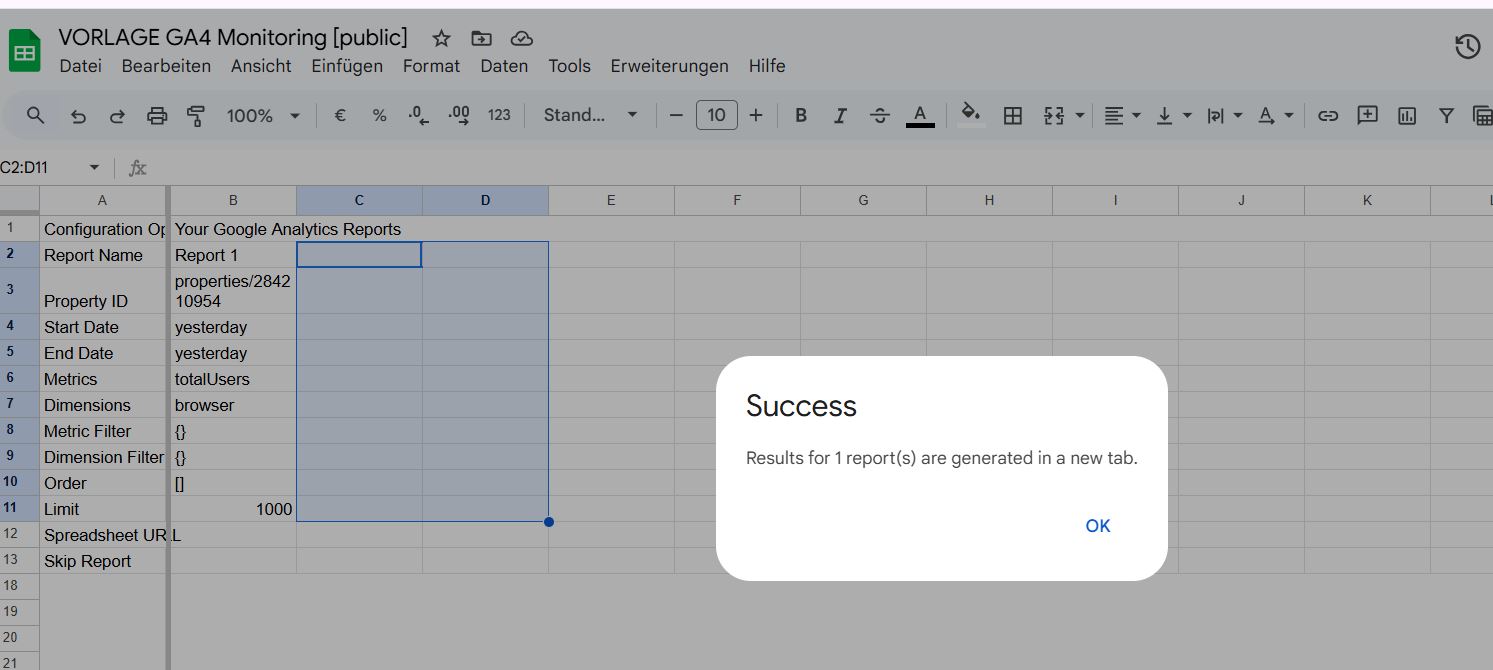Click the font size input field
1493x670 pixels.
coord(716,116)
